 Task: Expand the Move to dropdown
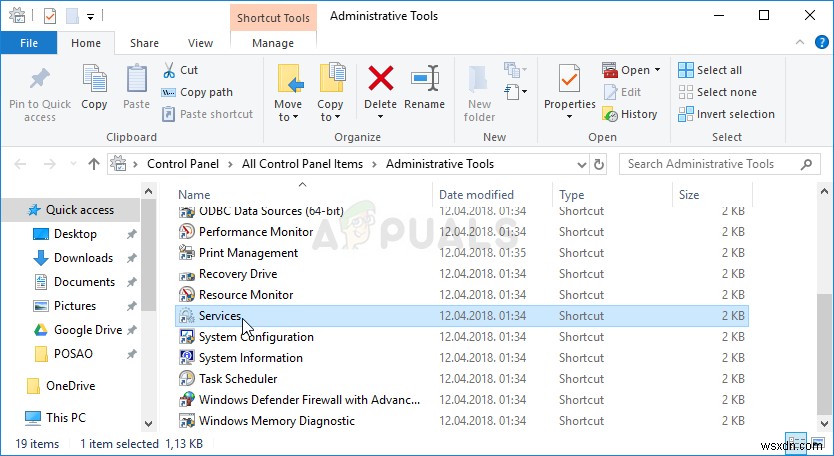coord(287,117)
